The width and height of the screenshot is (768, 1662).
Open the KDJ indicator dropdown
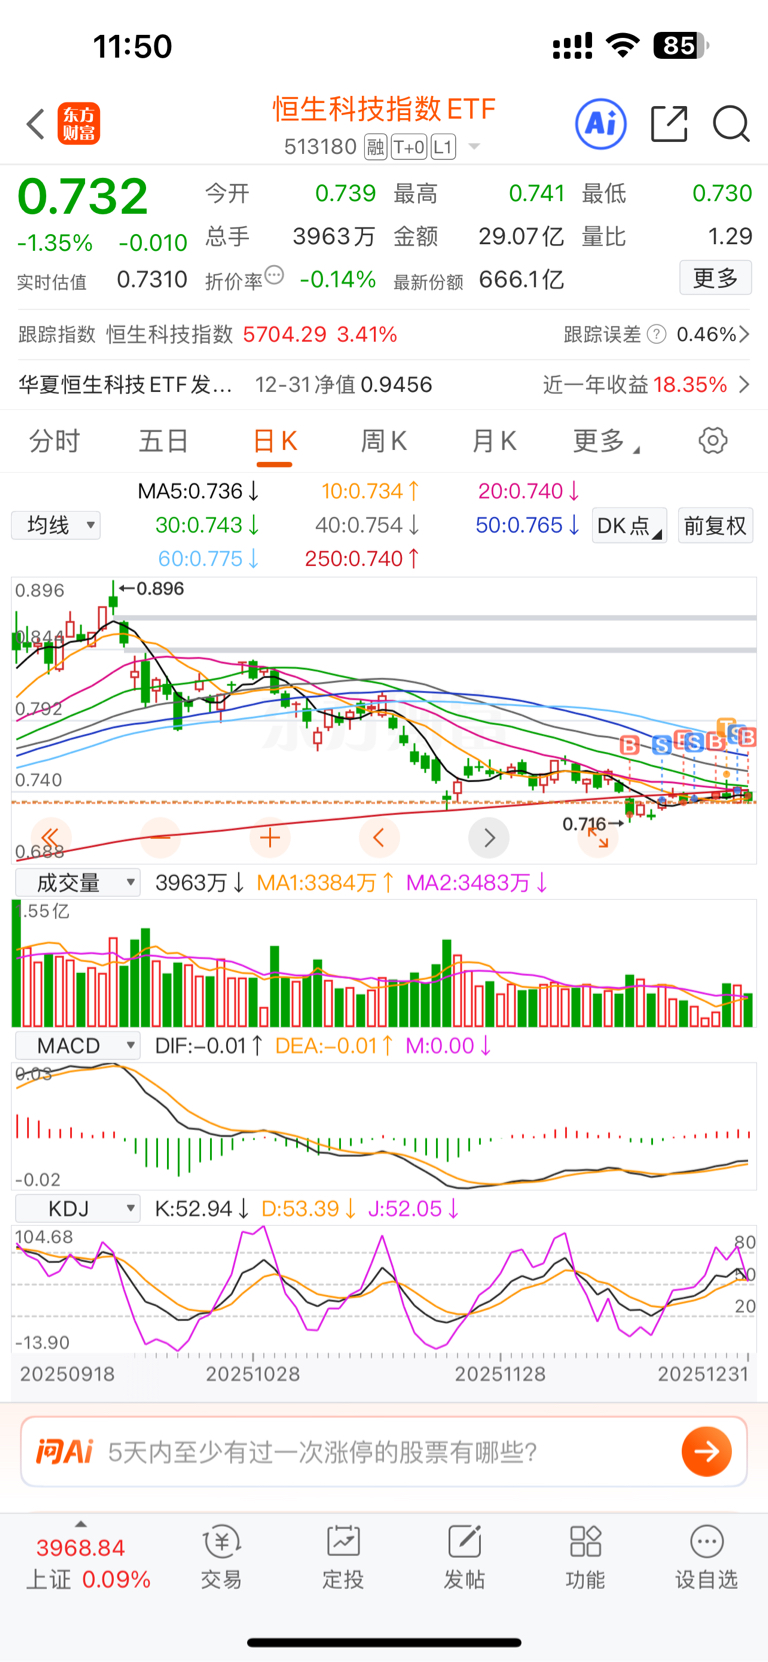pos(78,1208)
